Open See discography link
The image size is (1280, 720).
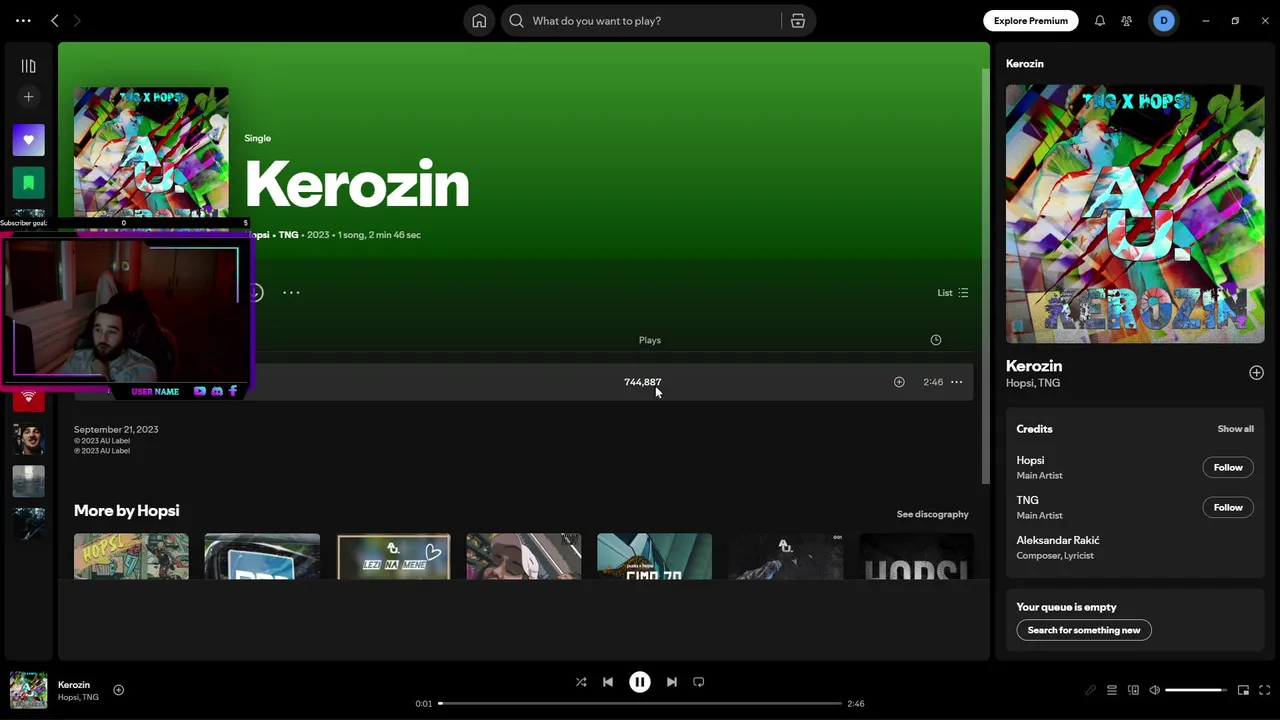(932, 514)
